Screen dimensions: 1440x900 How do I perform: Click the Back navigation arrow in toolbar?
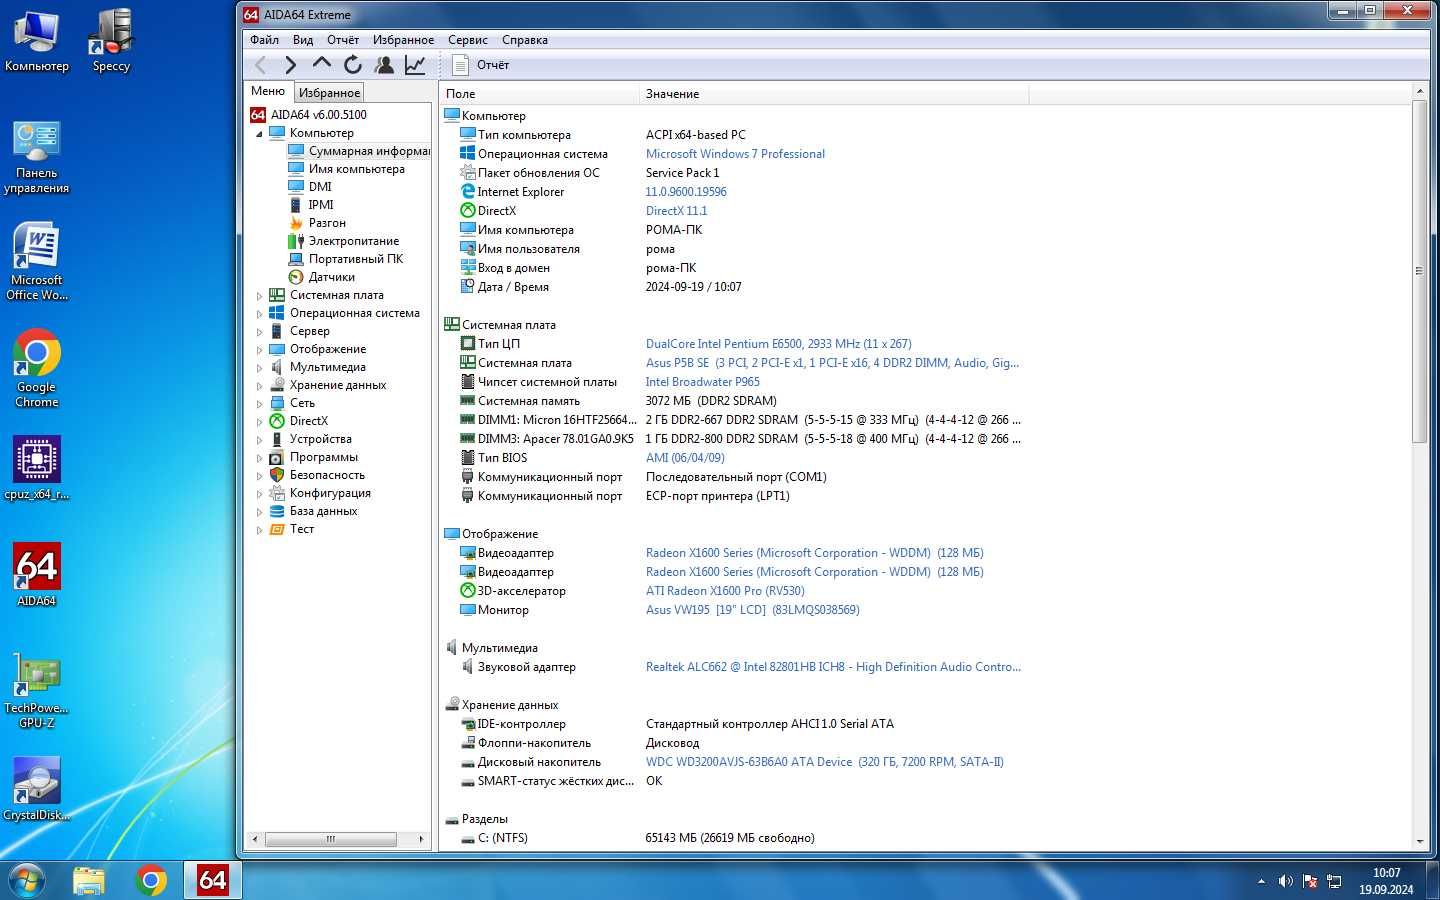click(x=260, y=65)
